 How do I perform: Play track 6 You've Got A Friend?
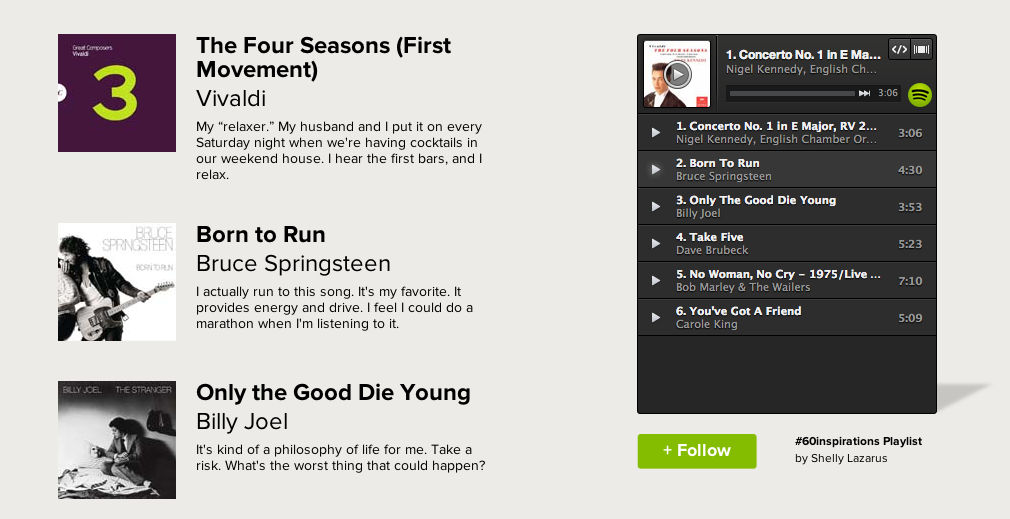coord(656,318)
